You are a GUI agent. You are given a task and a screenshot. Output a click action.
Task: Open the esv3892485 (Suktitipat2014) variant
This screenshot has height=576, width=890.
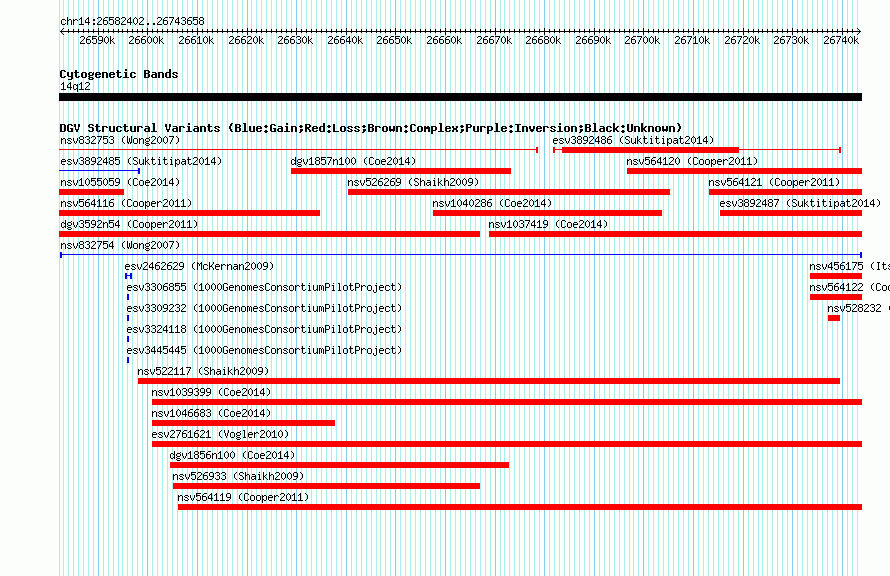coord(141,161)
